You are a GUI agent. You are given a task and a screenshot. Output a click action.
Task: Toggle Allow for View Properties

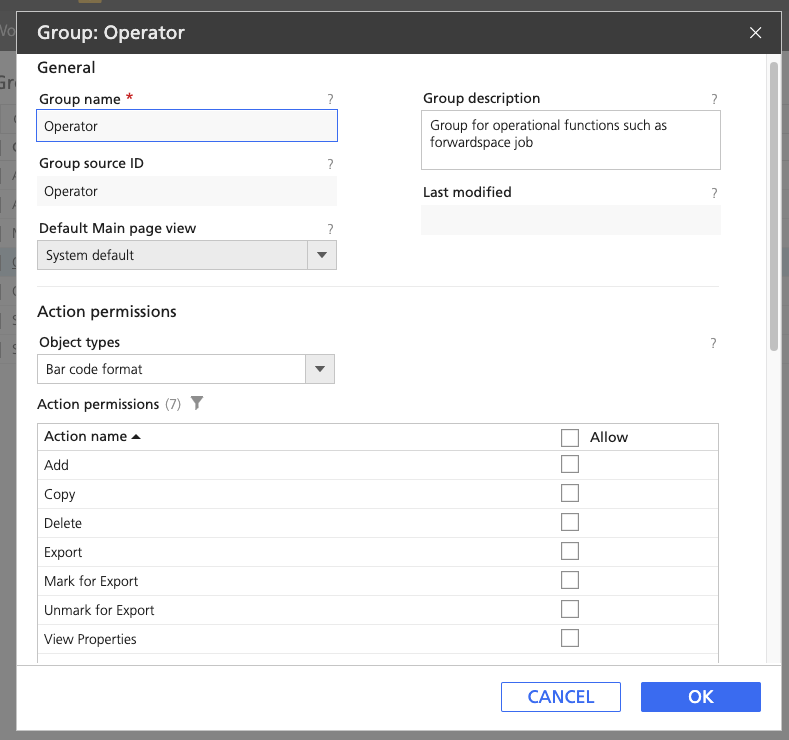[570, 638]
